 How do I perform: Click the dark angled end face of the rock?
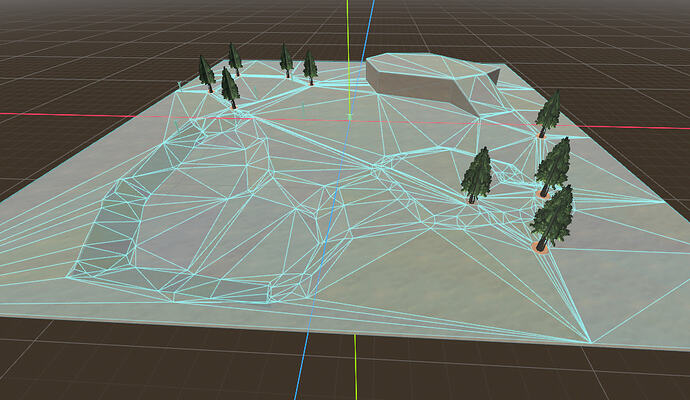pyautogui.click(x=494, y=76)
